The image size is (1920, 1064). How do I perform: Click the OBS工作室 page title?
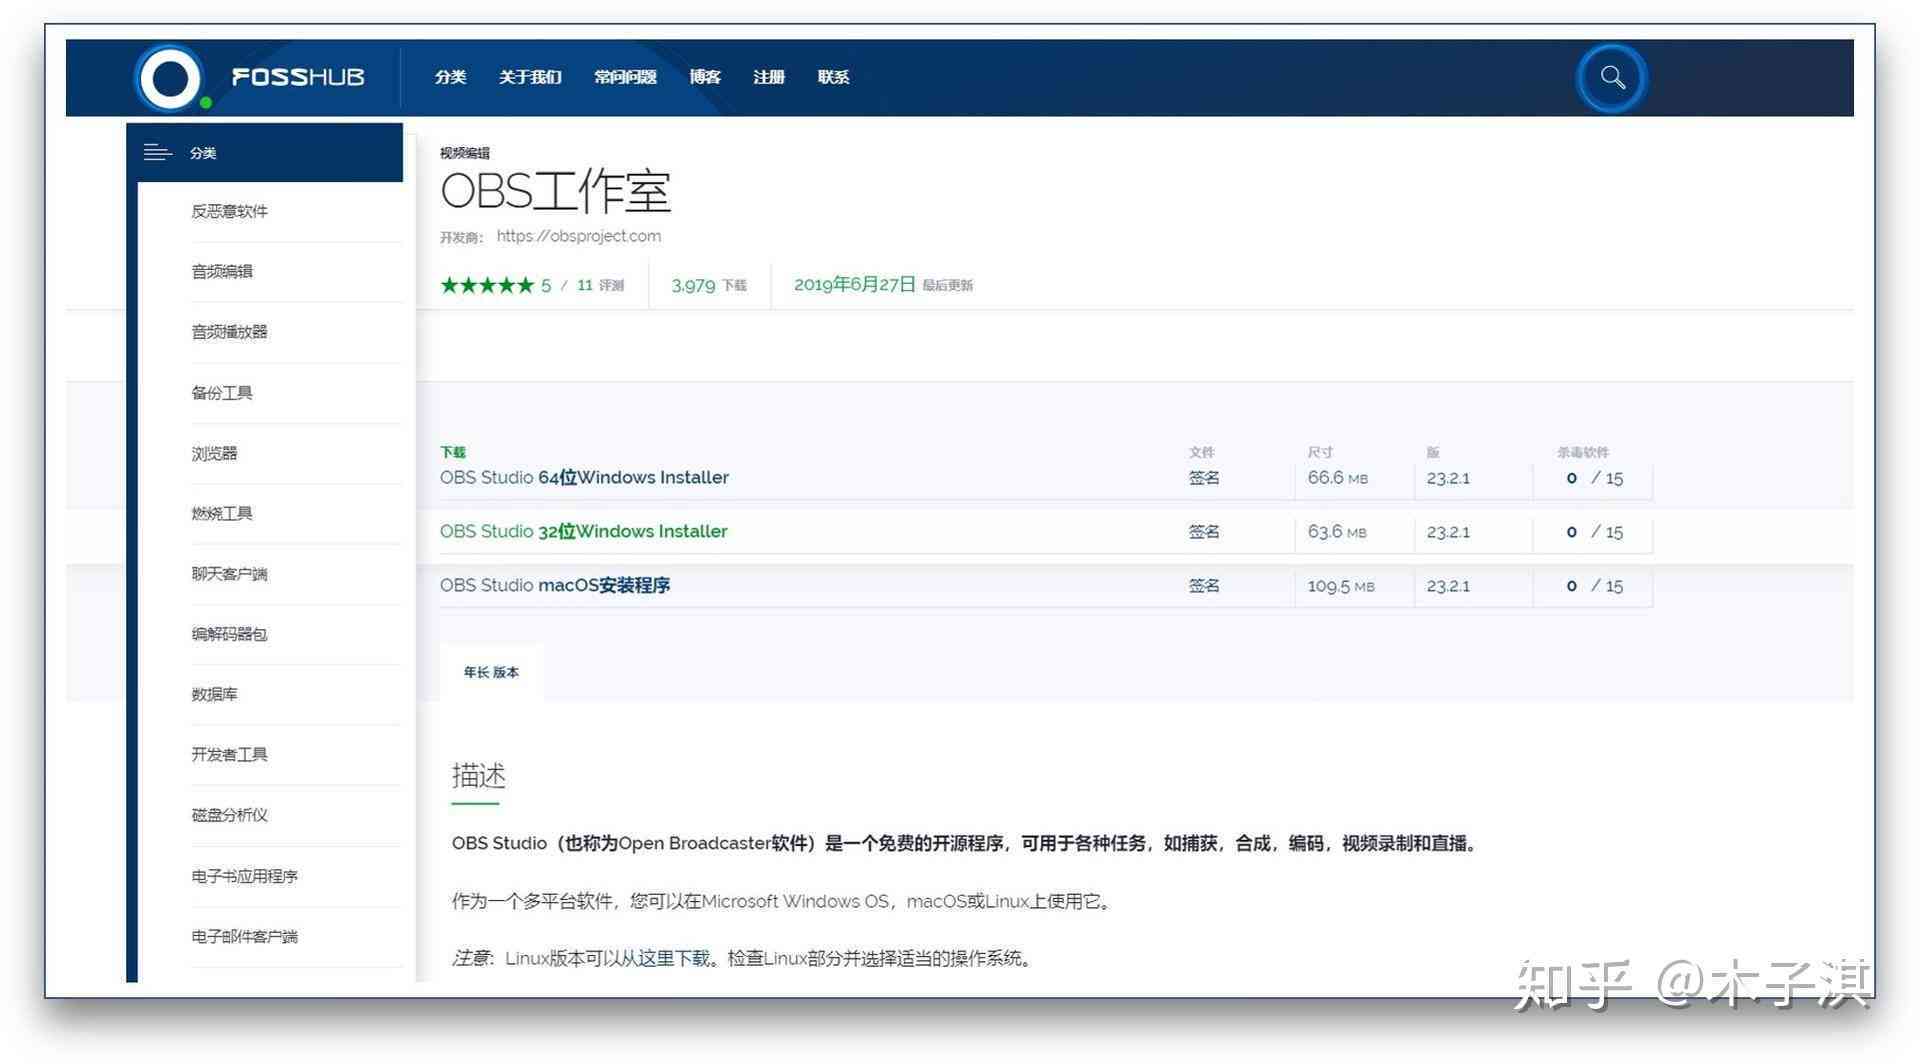(555, 191)
